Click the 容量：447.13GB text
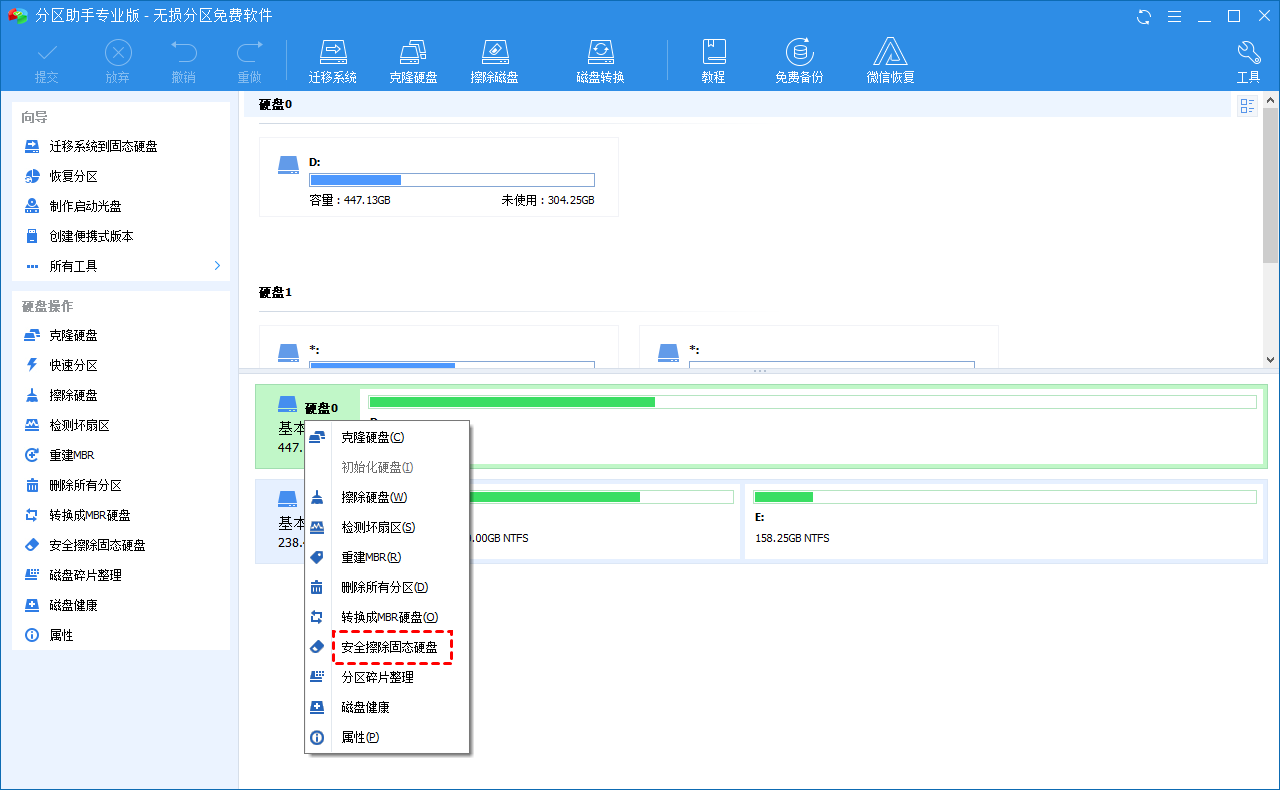Image resolution: width=1280 pixels, height=790 pixels. point(350,200)
